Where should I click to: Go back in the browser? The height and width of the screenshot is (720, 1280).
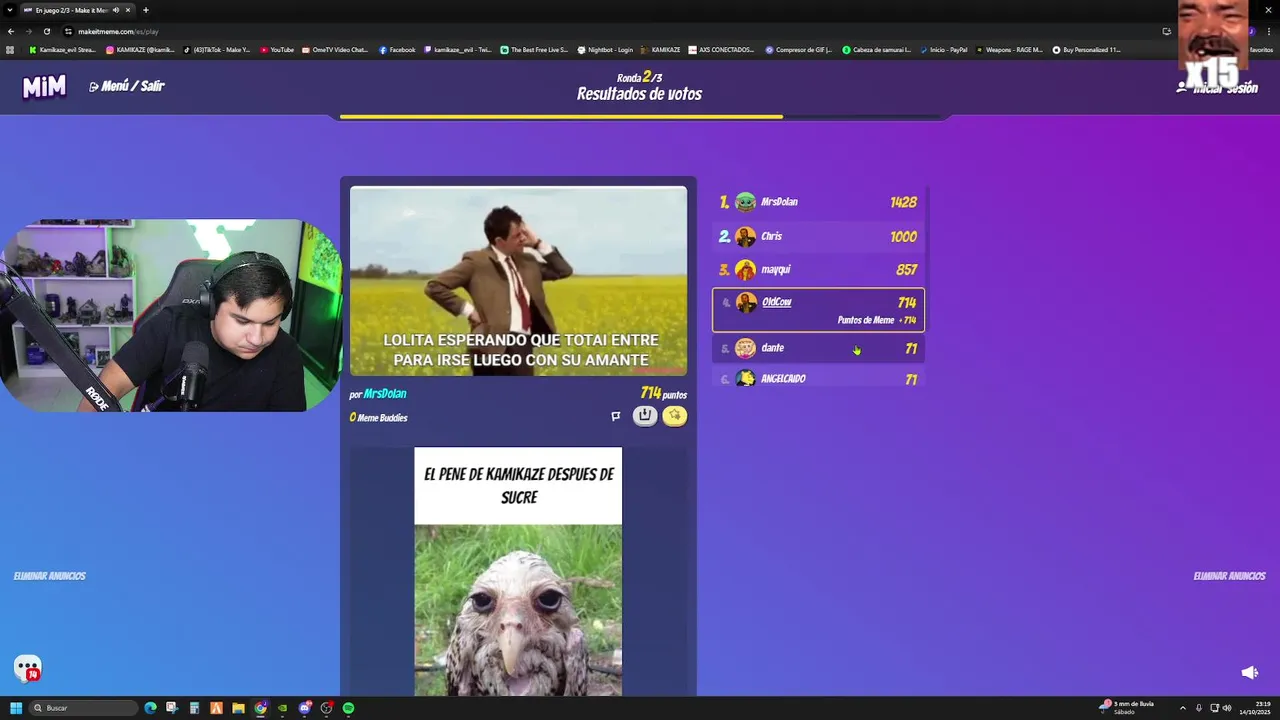pyautogui.click(x=11, y=31)
